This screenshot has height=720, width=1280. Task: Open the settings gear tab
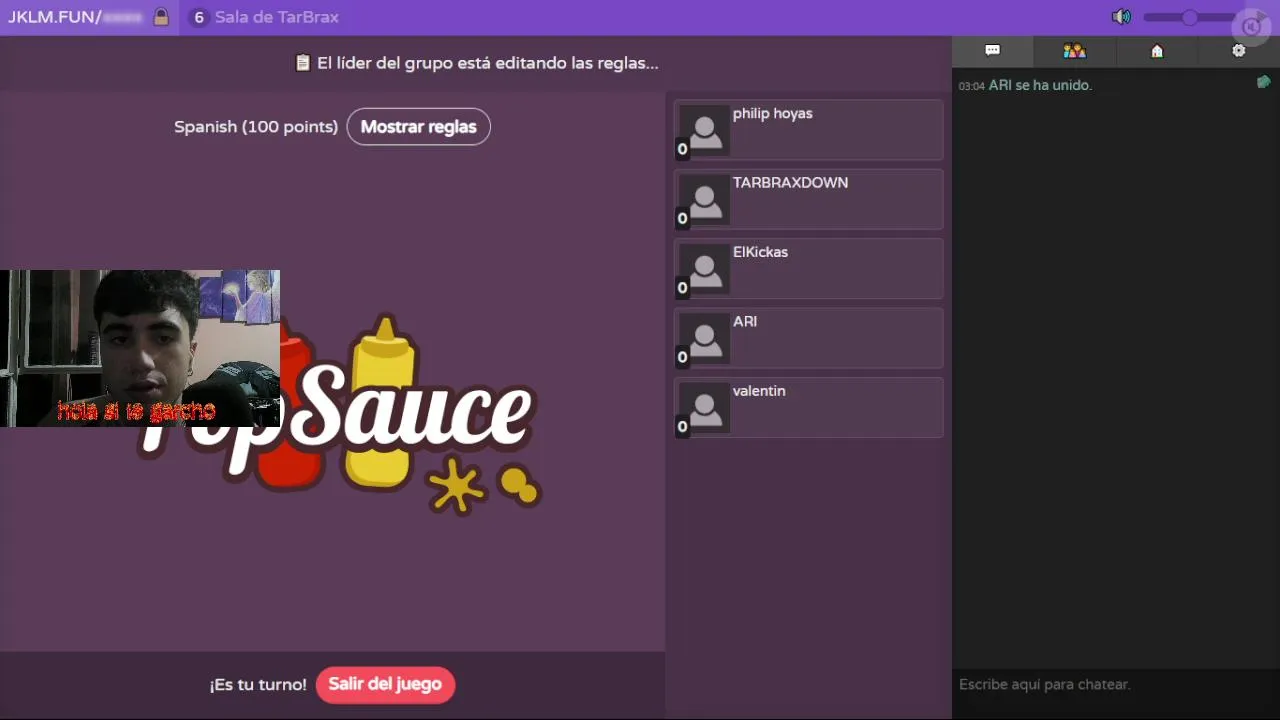pyautogui.click(x=1239, y=51)
